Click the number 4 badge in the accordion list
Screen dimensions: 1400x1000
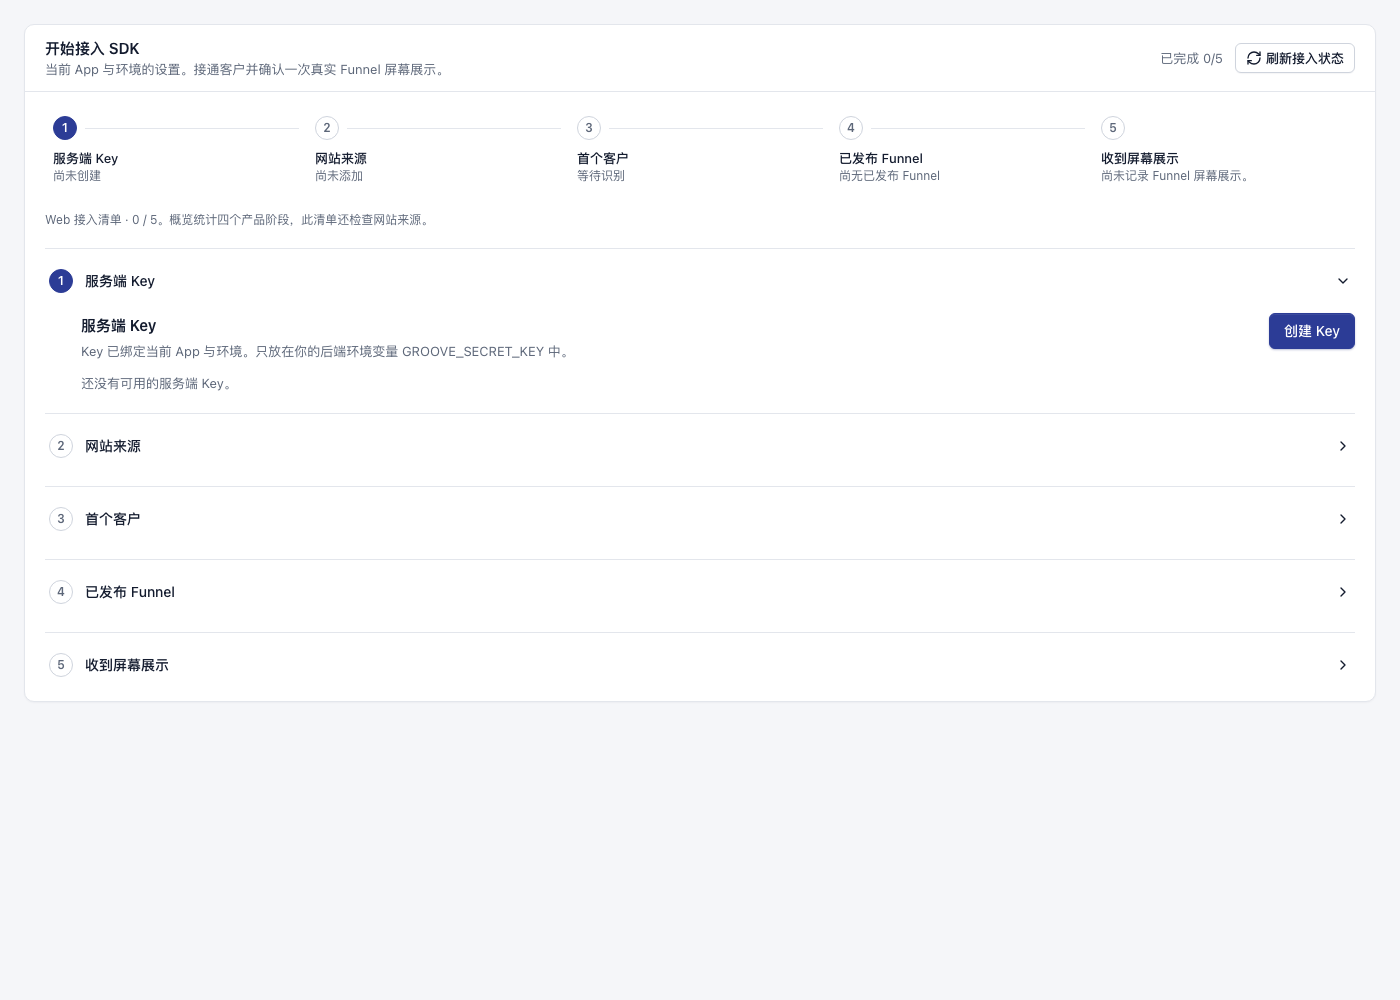(61, 592)
